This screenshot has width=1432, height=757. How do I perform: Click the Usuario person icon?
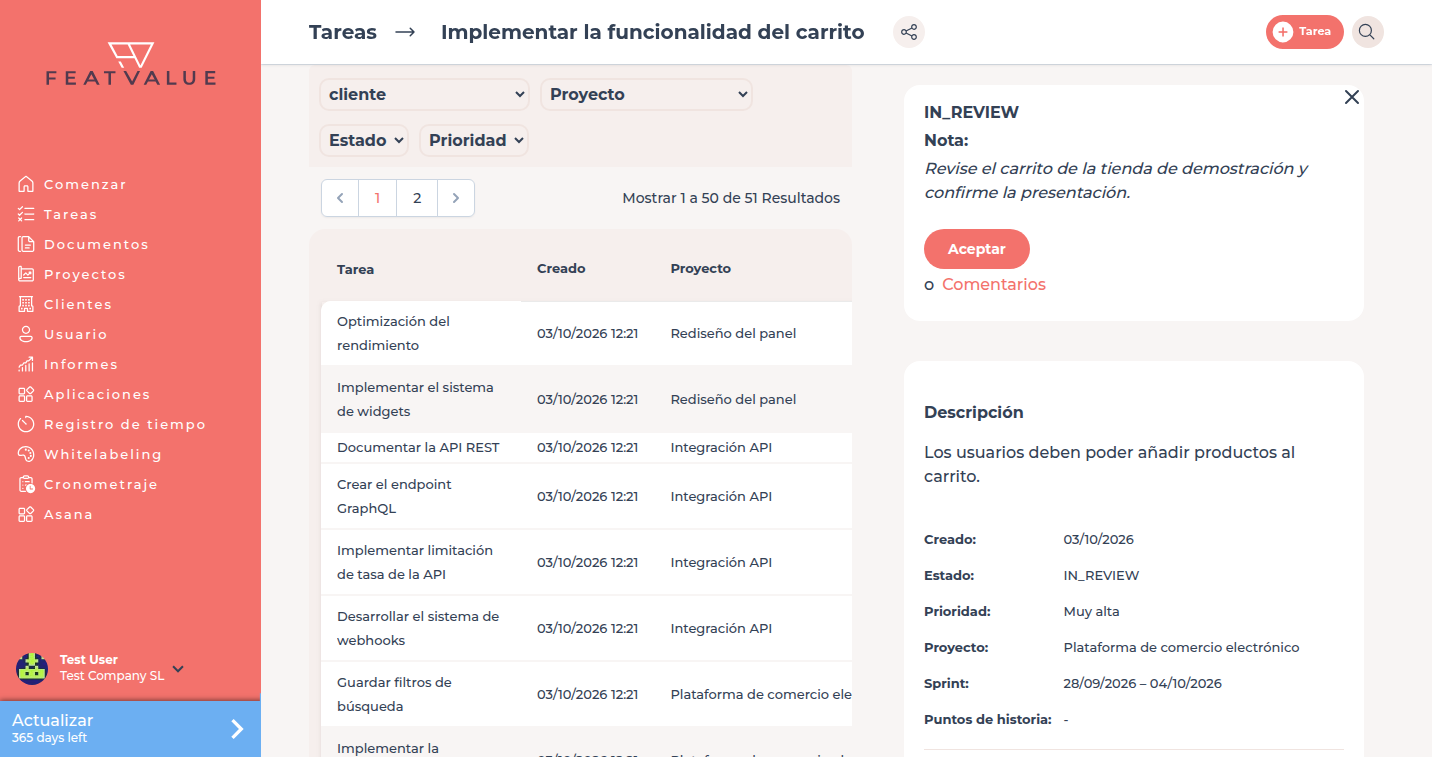pos(26,334)
